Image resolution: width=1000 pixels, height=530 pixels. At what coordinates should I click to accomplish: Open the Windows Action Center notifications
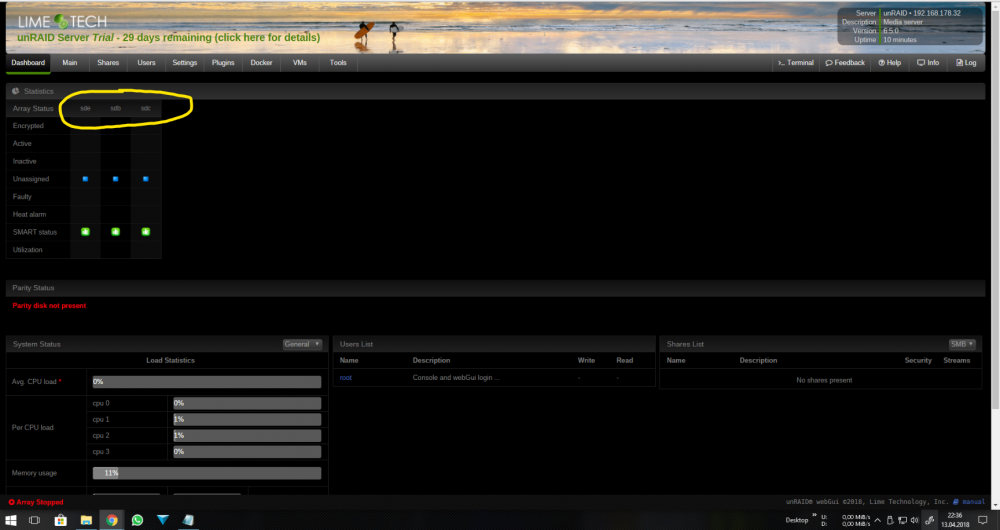point(983,520)
